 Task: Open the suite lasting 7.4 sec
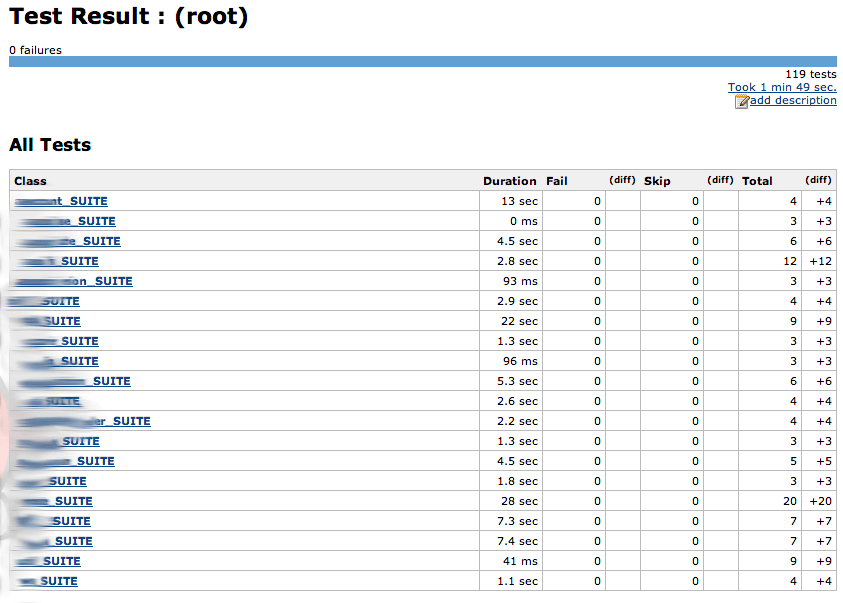[55, 541]
